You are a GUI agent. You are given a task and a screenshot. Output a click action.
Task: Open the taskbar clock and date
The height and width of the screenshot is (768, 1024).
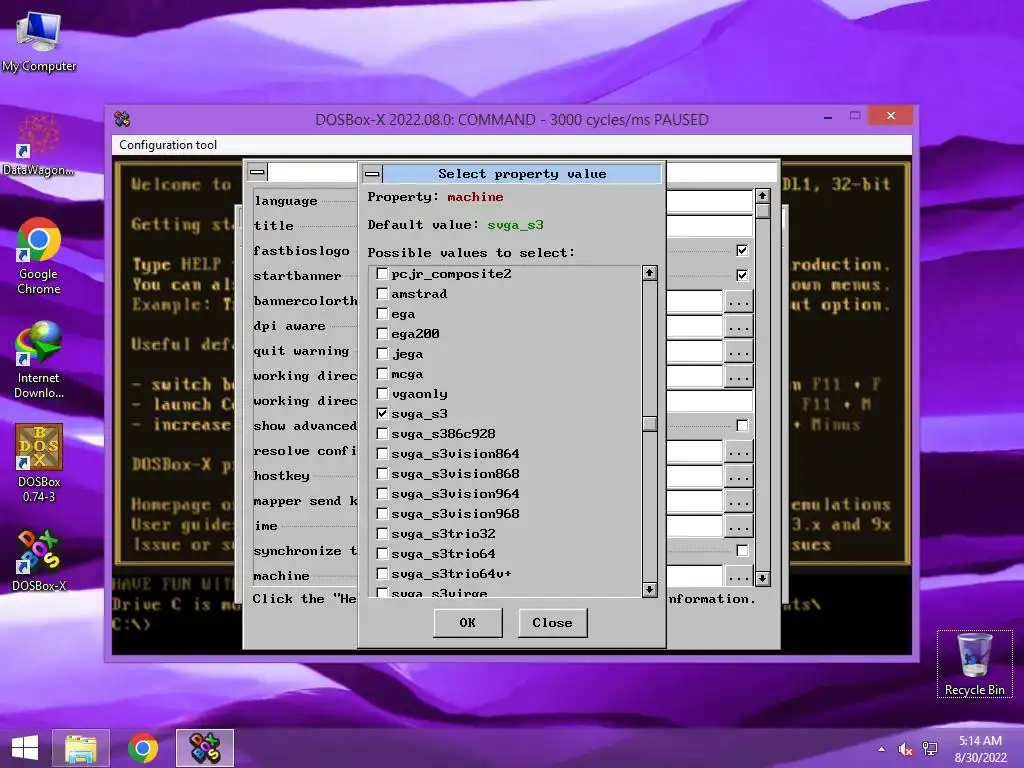tap(980, 749)
